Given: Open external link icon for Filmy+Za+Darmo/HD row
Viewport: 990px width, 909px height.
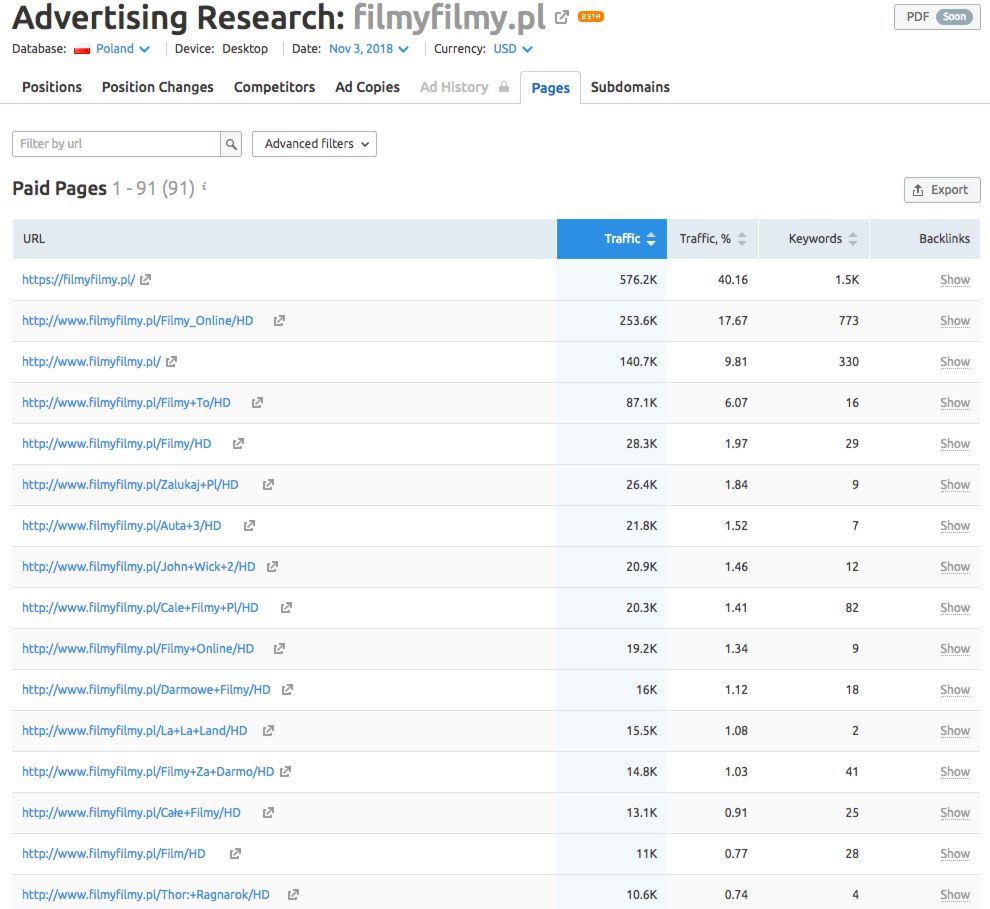Looking at the screenshot, I should click(285, 772).
